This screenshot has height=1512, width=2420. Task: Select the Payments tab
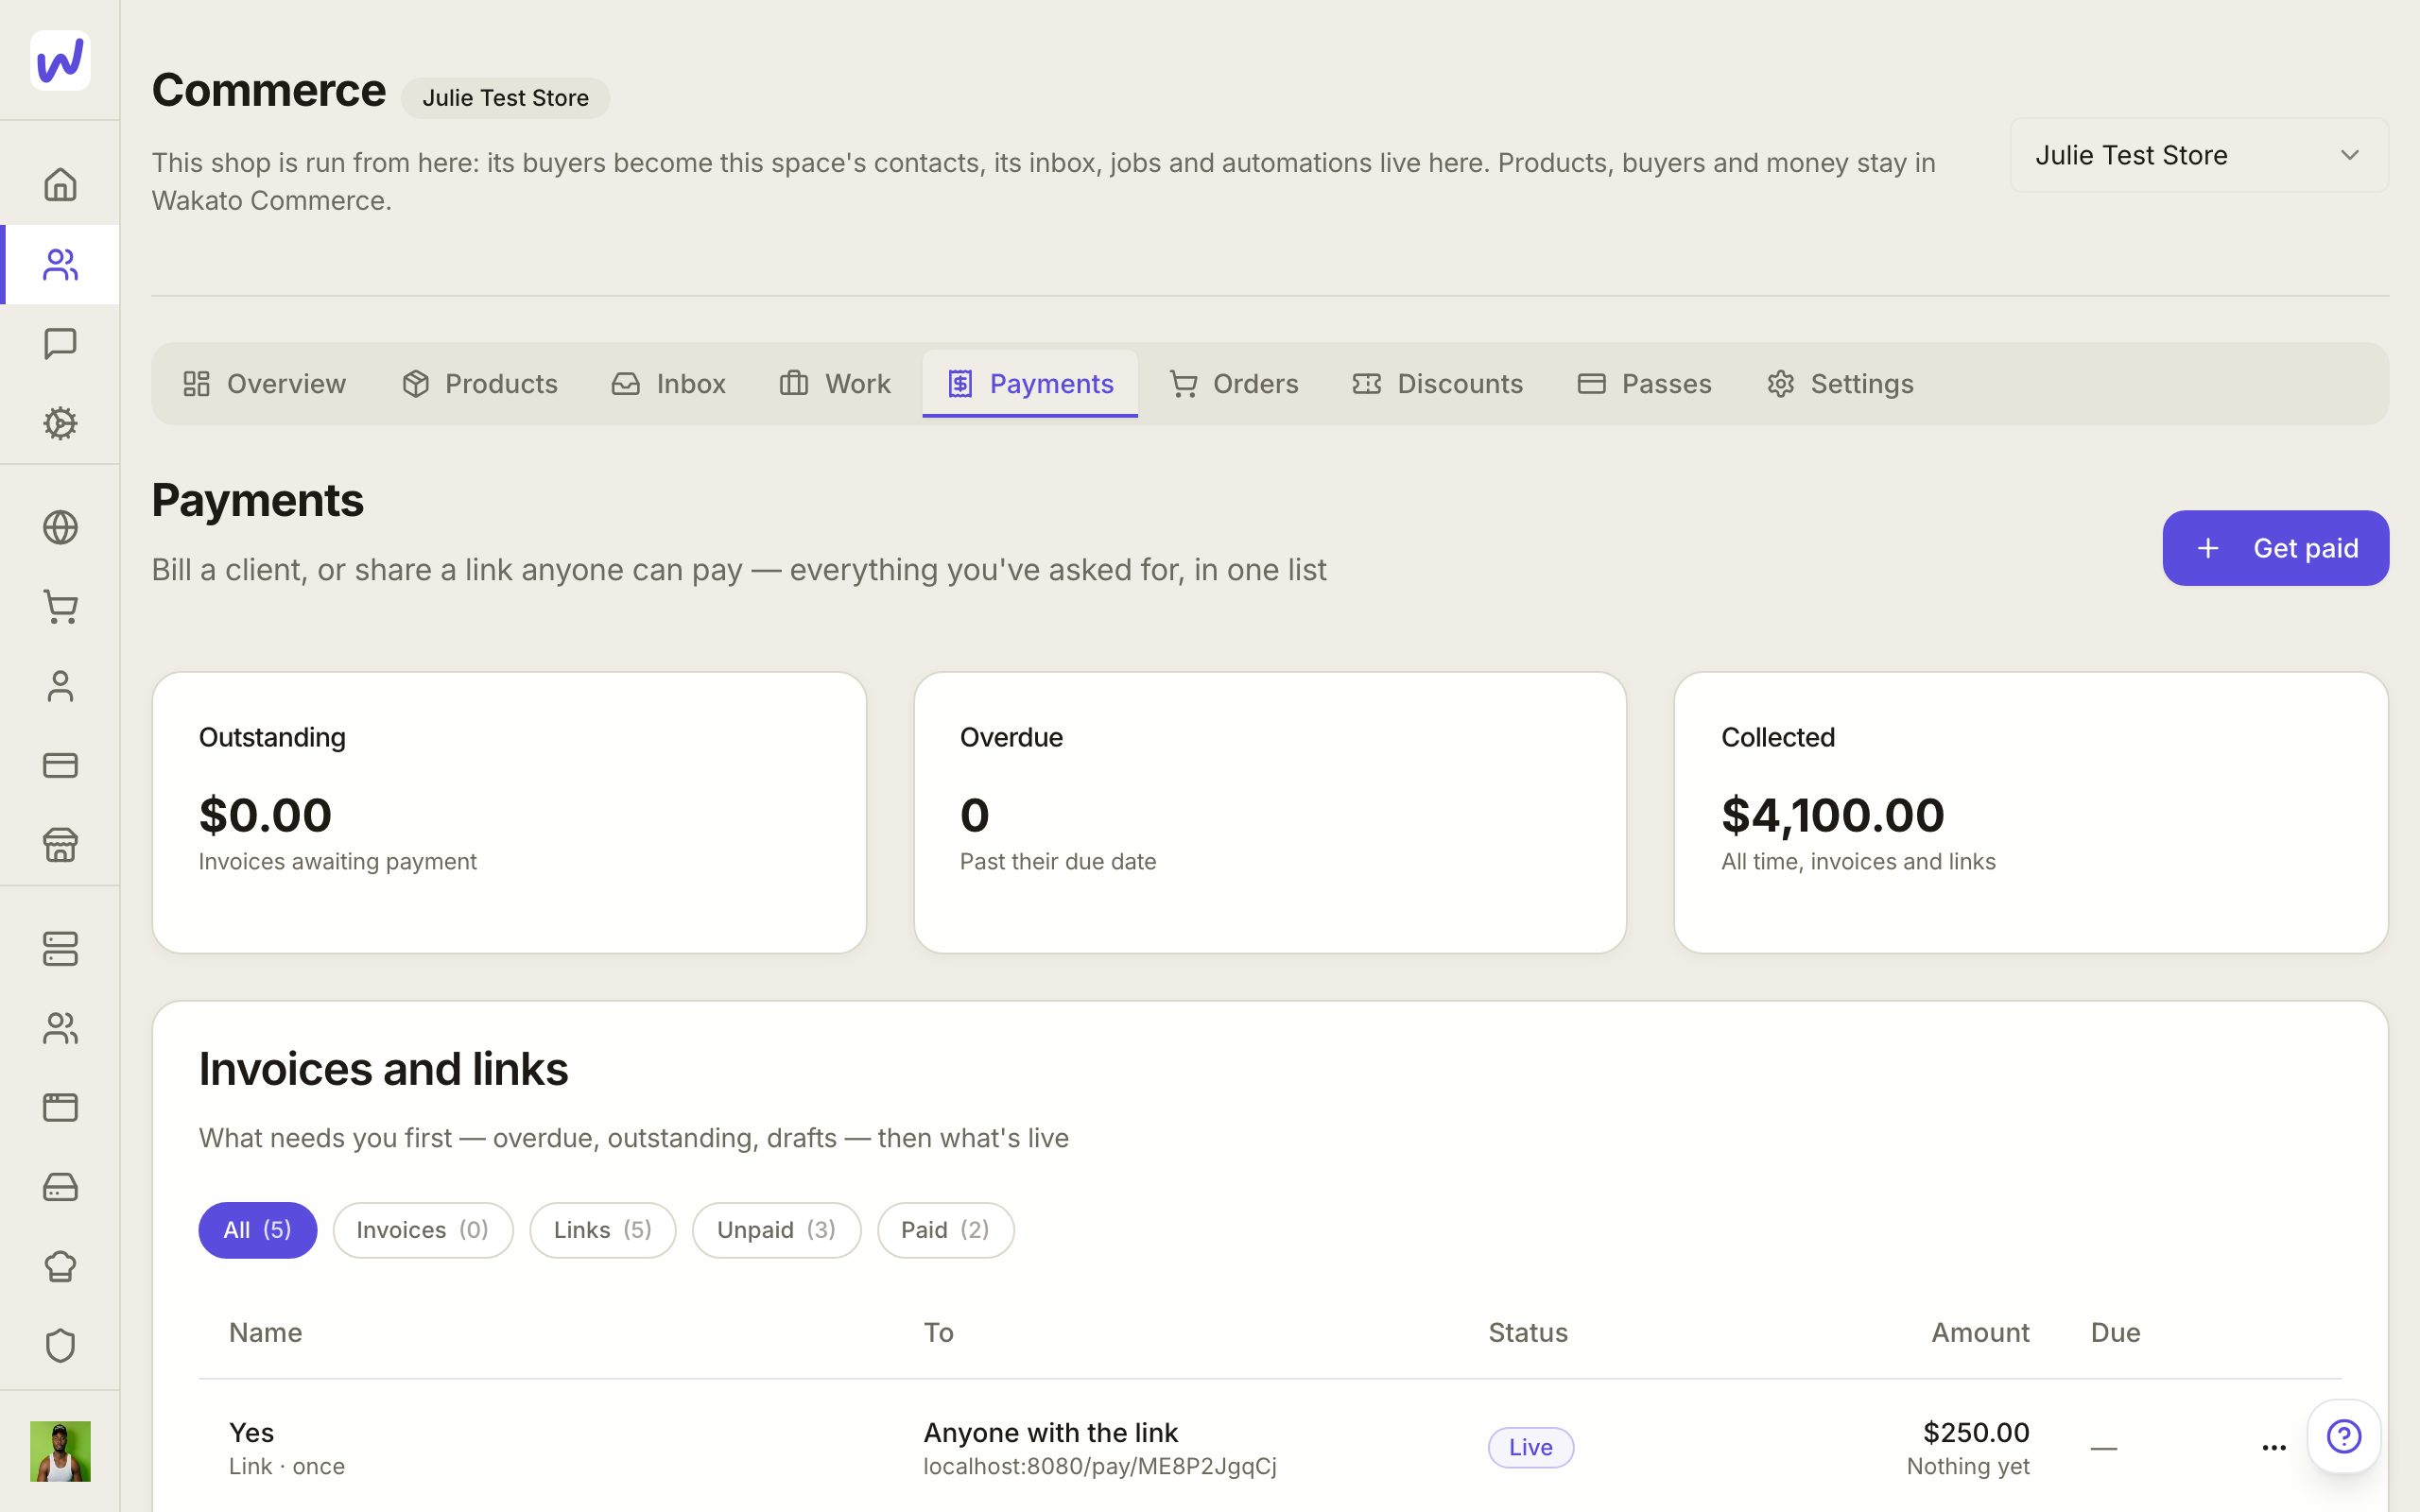tap(1030, 384)
